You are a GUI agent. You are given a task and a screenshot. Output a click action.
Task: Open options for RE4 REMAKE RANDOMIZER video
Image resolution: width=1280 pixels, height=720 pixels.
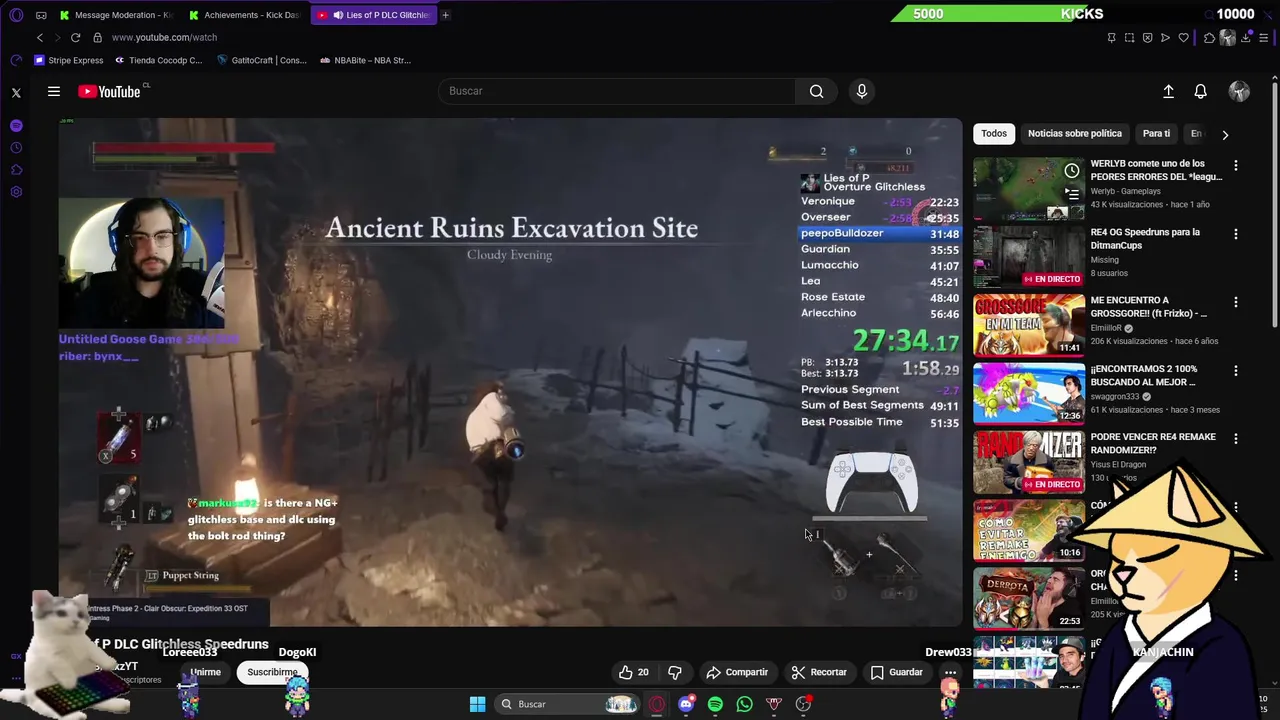tap(1236, 439)
